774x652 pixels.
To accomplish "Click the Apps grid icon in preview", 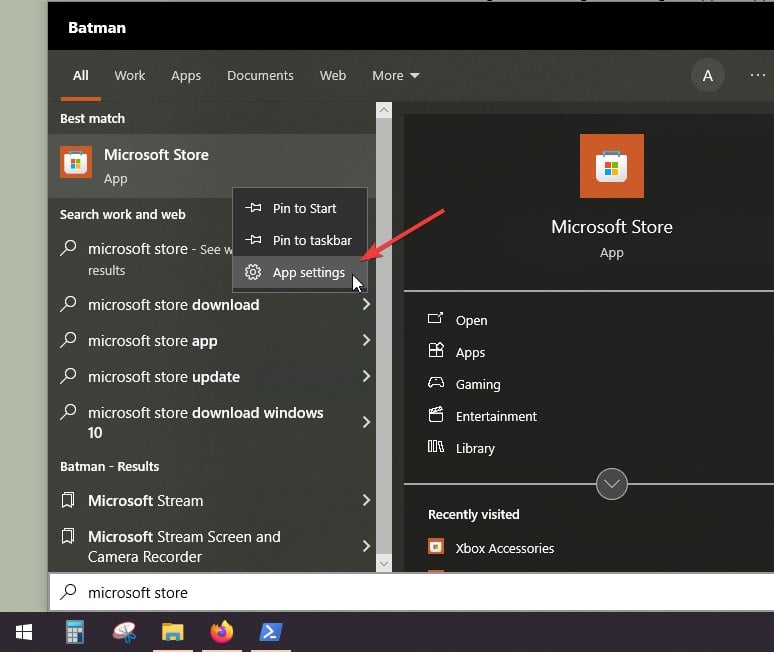I will pyautogui.click(x=436, y=350).
